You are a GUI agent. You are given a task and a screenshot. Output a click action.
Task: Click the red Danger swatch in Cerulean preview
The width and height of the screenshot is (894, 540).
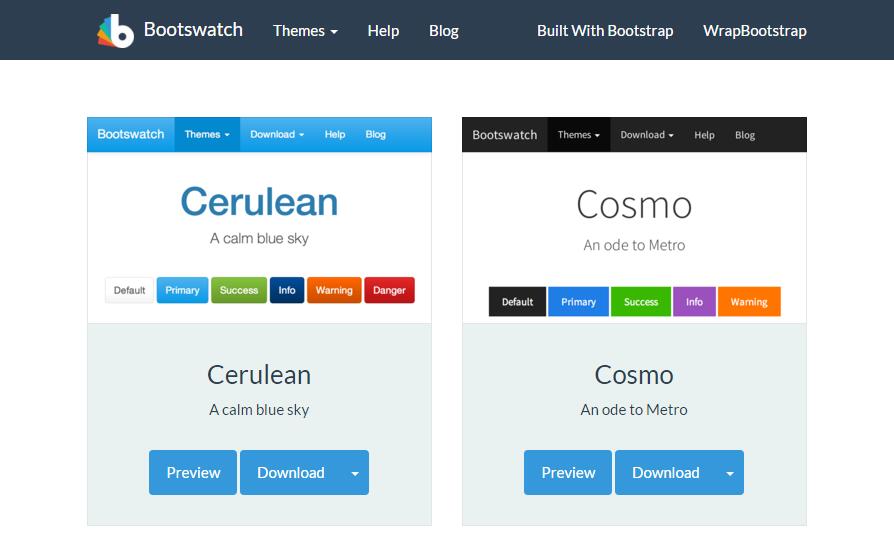tap(389, 290)
